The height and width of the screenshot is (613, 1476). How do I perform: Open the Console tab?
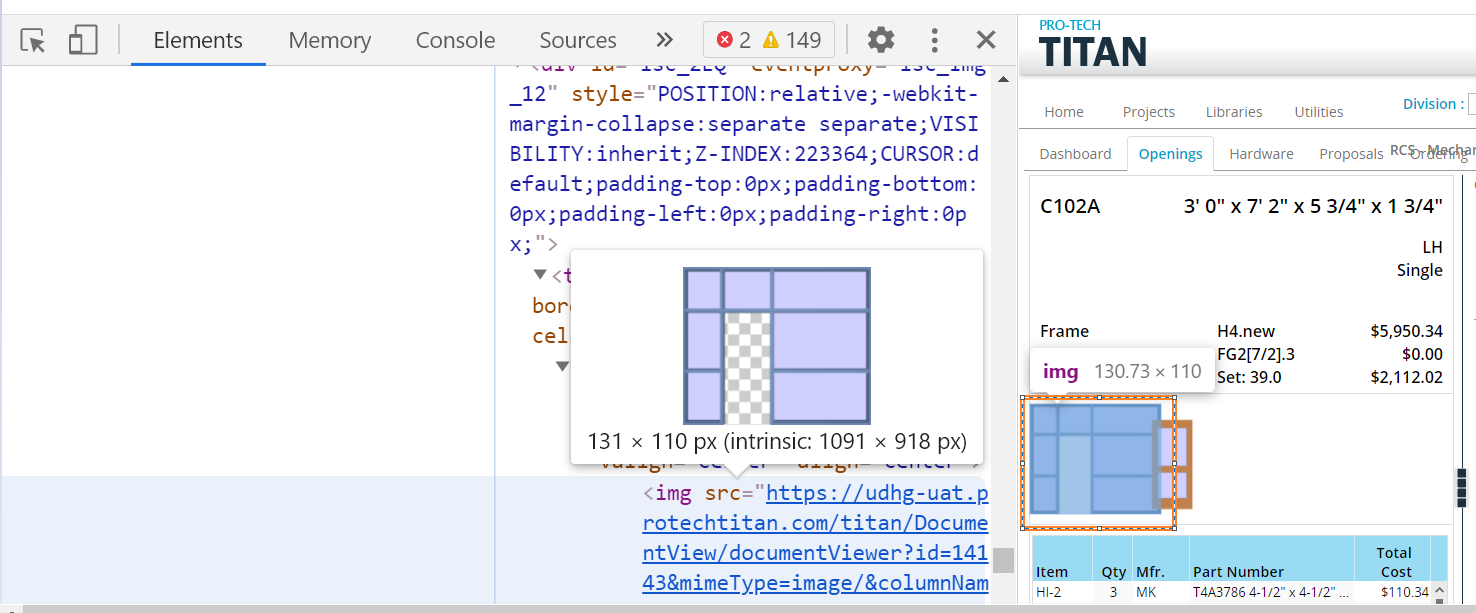point(455,40)
